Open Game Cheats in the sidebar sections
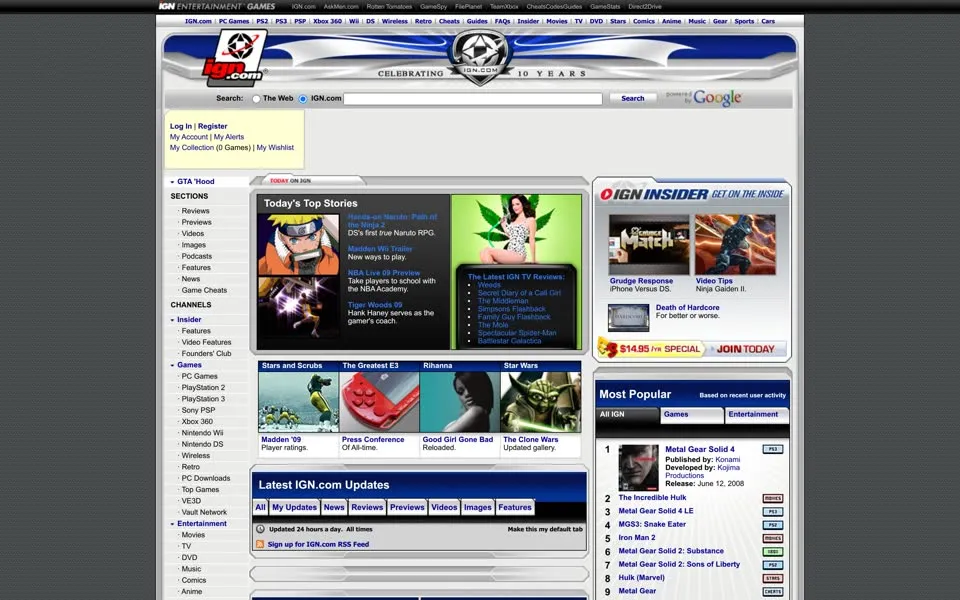The image size is (960, 600). pos(204,290)
